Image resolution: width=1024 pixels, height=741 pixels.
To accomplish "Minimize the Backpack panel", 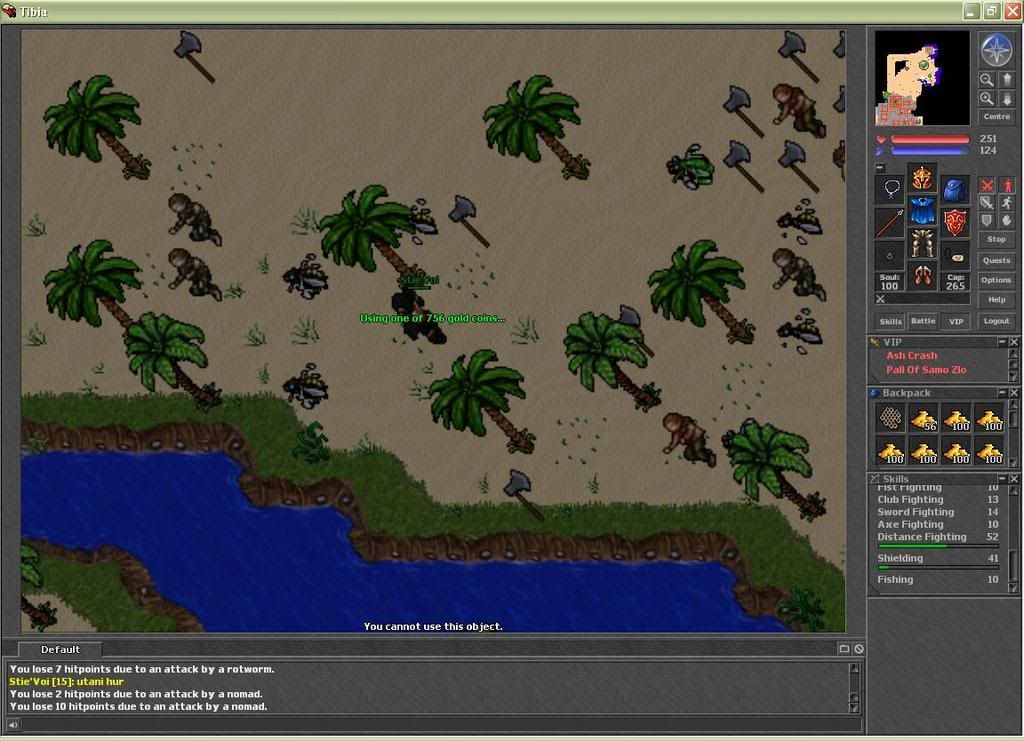I will click(x=1002, y=392).
